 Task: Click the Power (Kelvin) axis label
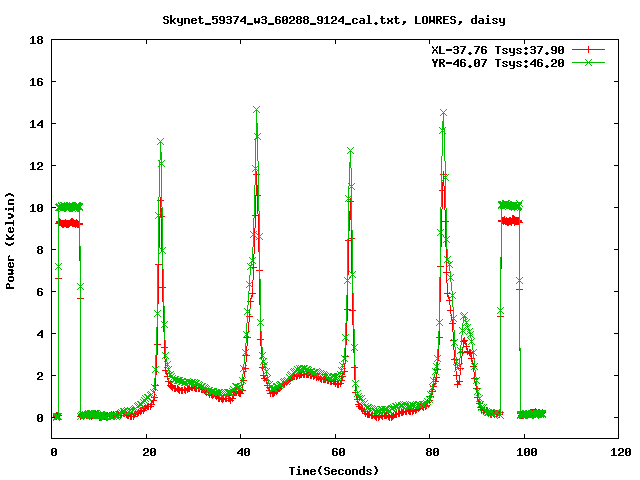pyautogui.click(x=10, y=241)
